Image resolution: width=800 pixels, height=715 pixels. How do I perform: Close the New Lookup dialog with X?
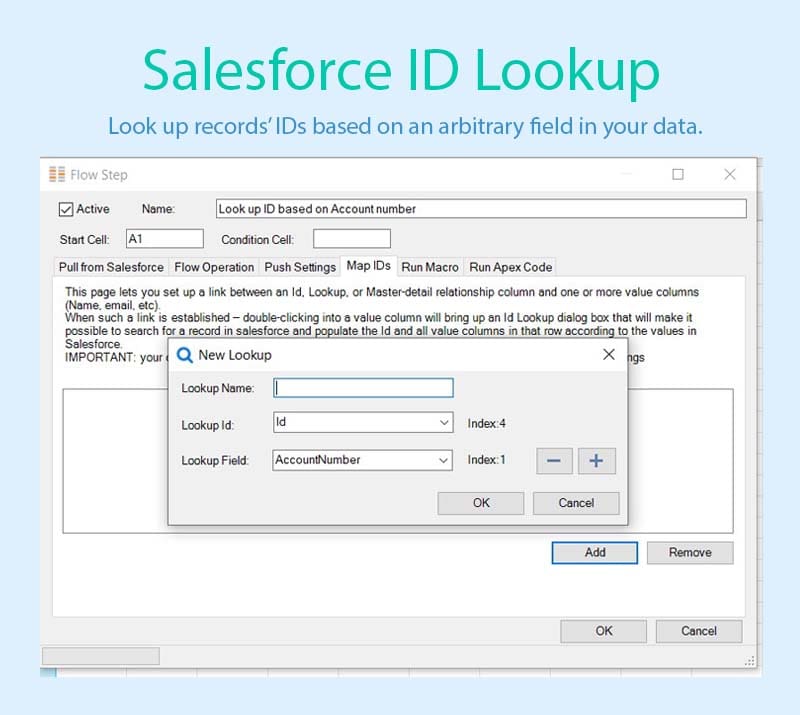point(608,355)
